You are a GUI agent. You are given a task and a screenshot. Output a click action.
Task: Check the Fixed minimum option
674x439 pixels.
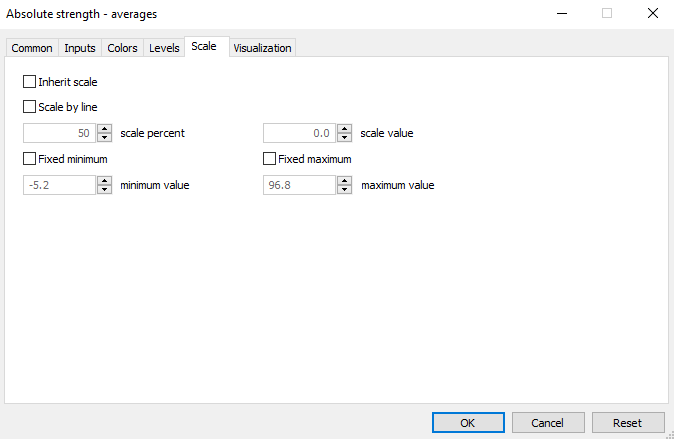tap(29, 158)
